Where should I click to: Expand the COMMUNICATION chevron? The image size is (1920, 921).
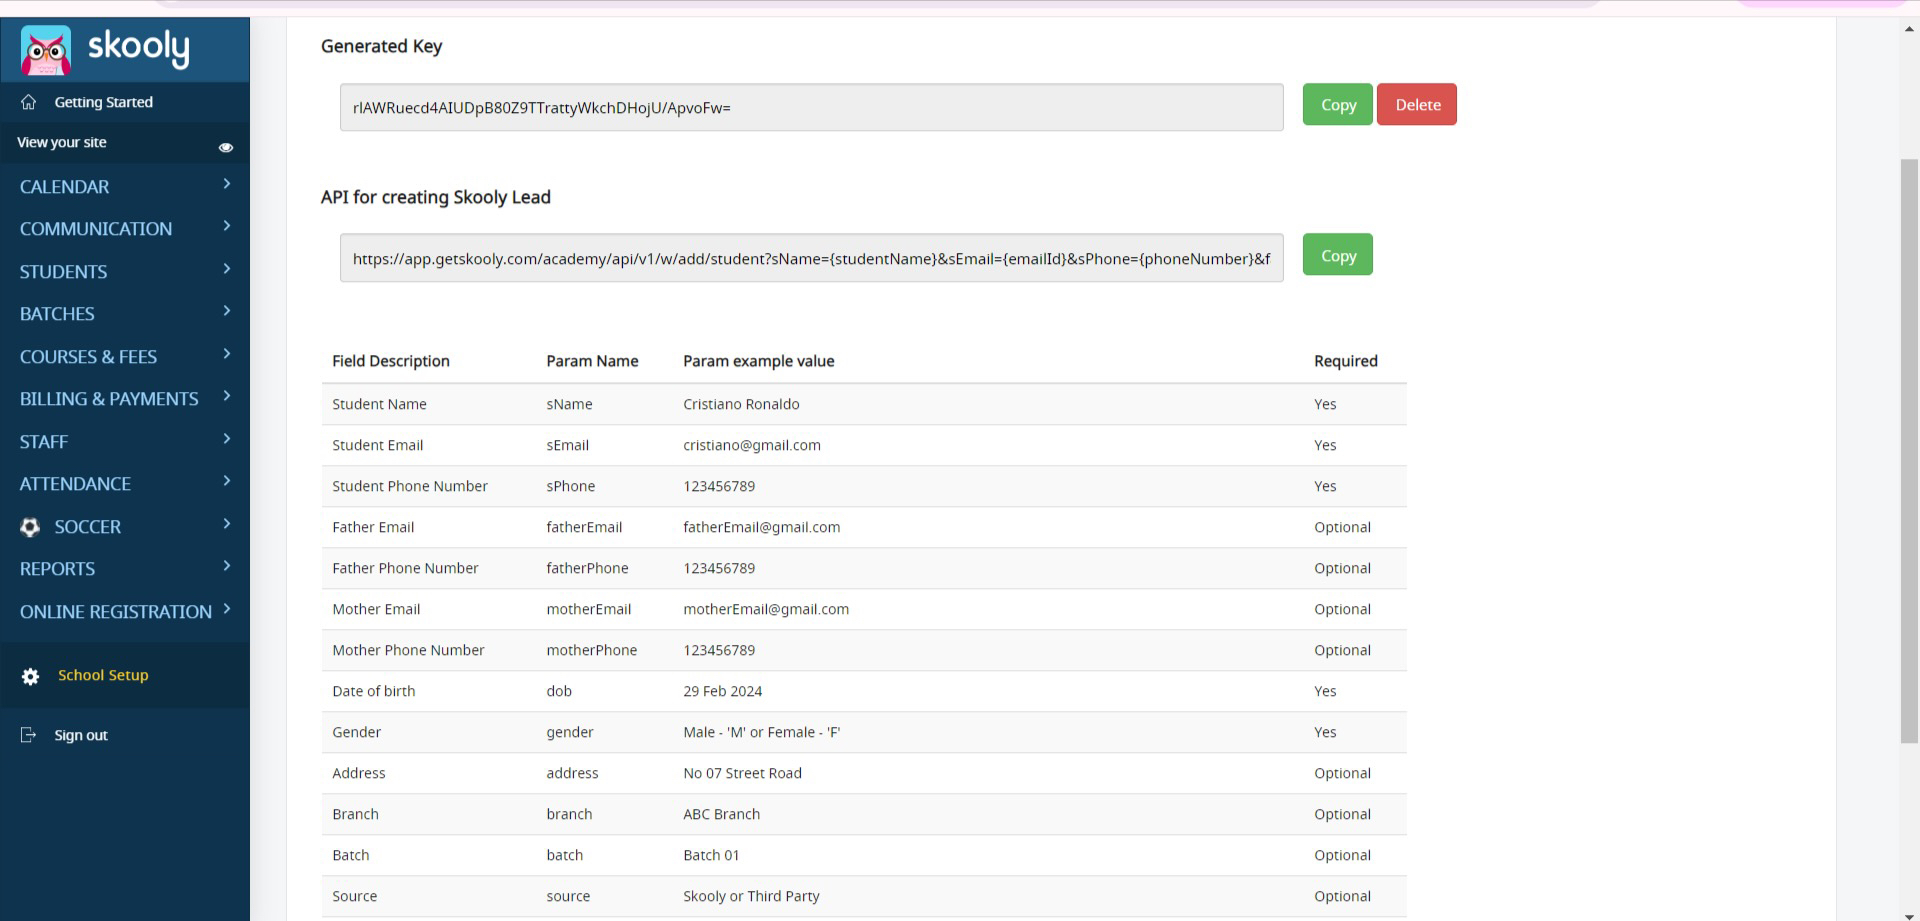227,226
